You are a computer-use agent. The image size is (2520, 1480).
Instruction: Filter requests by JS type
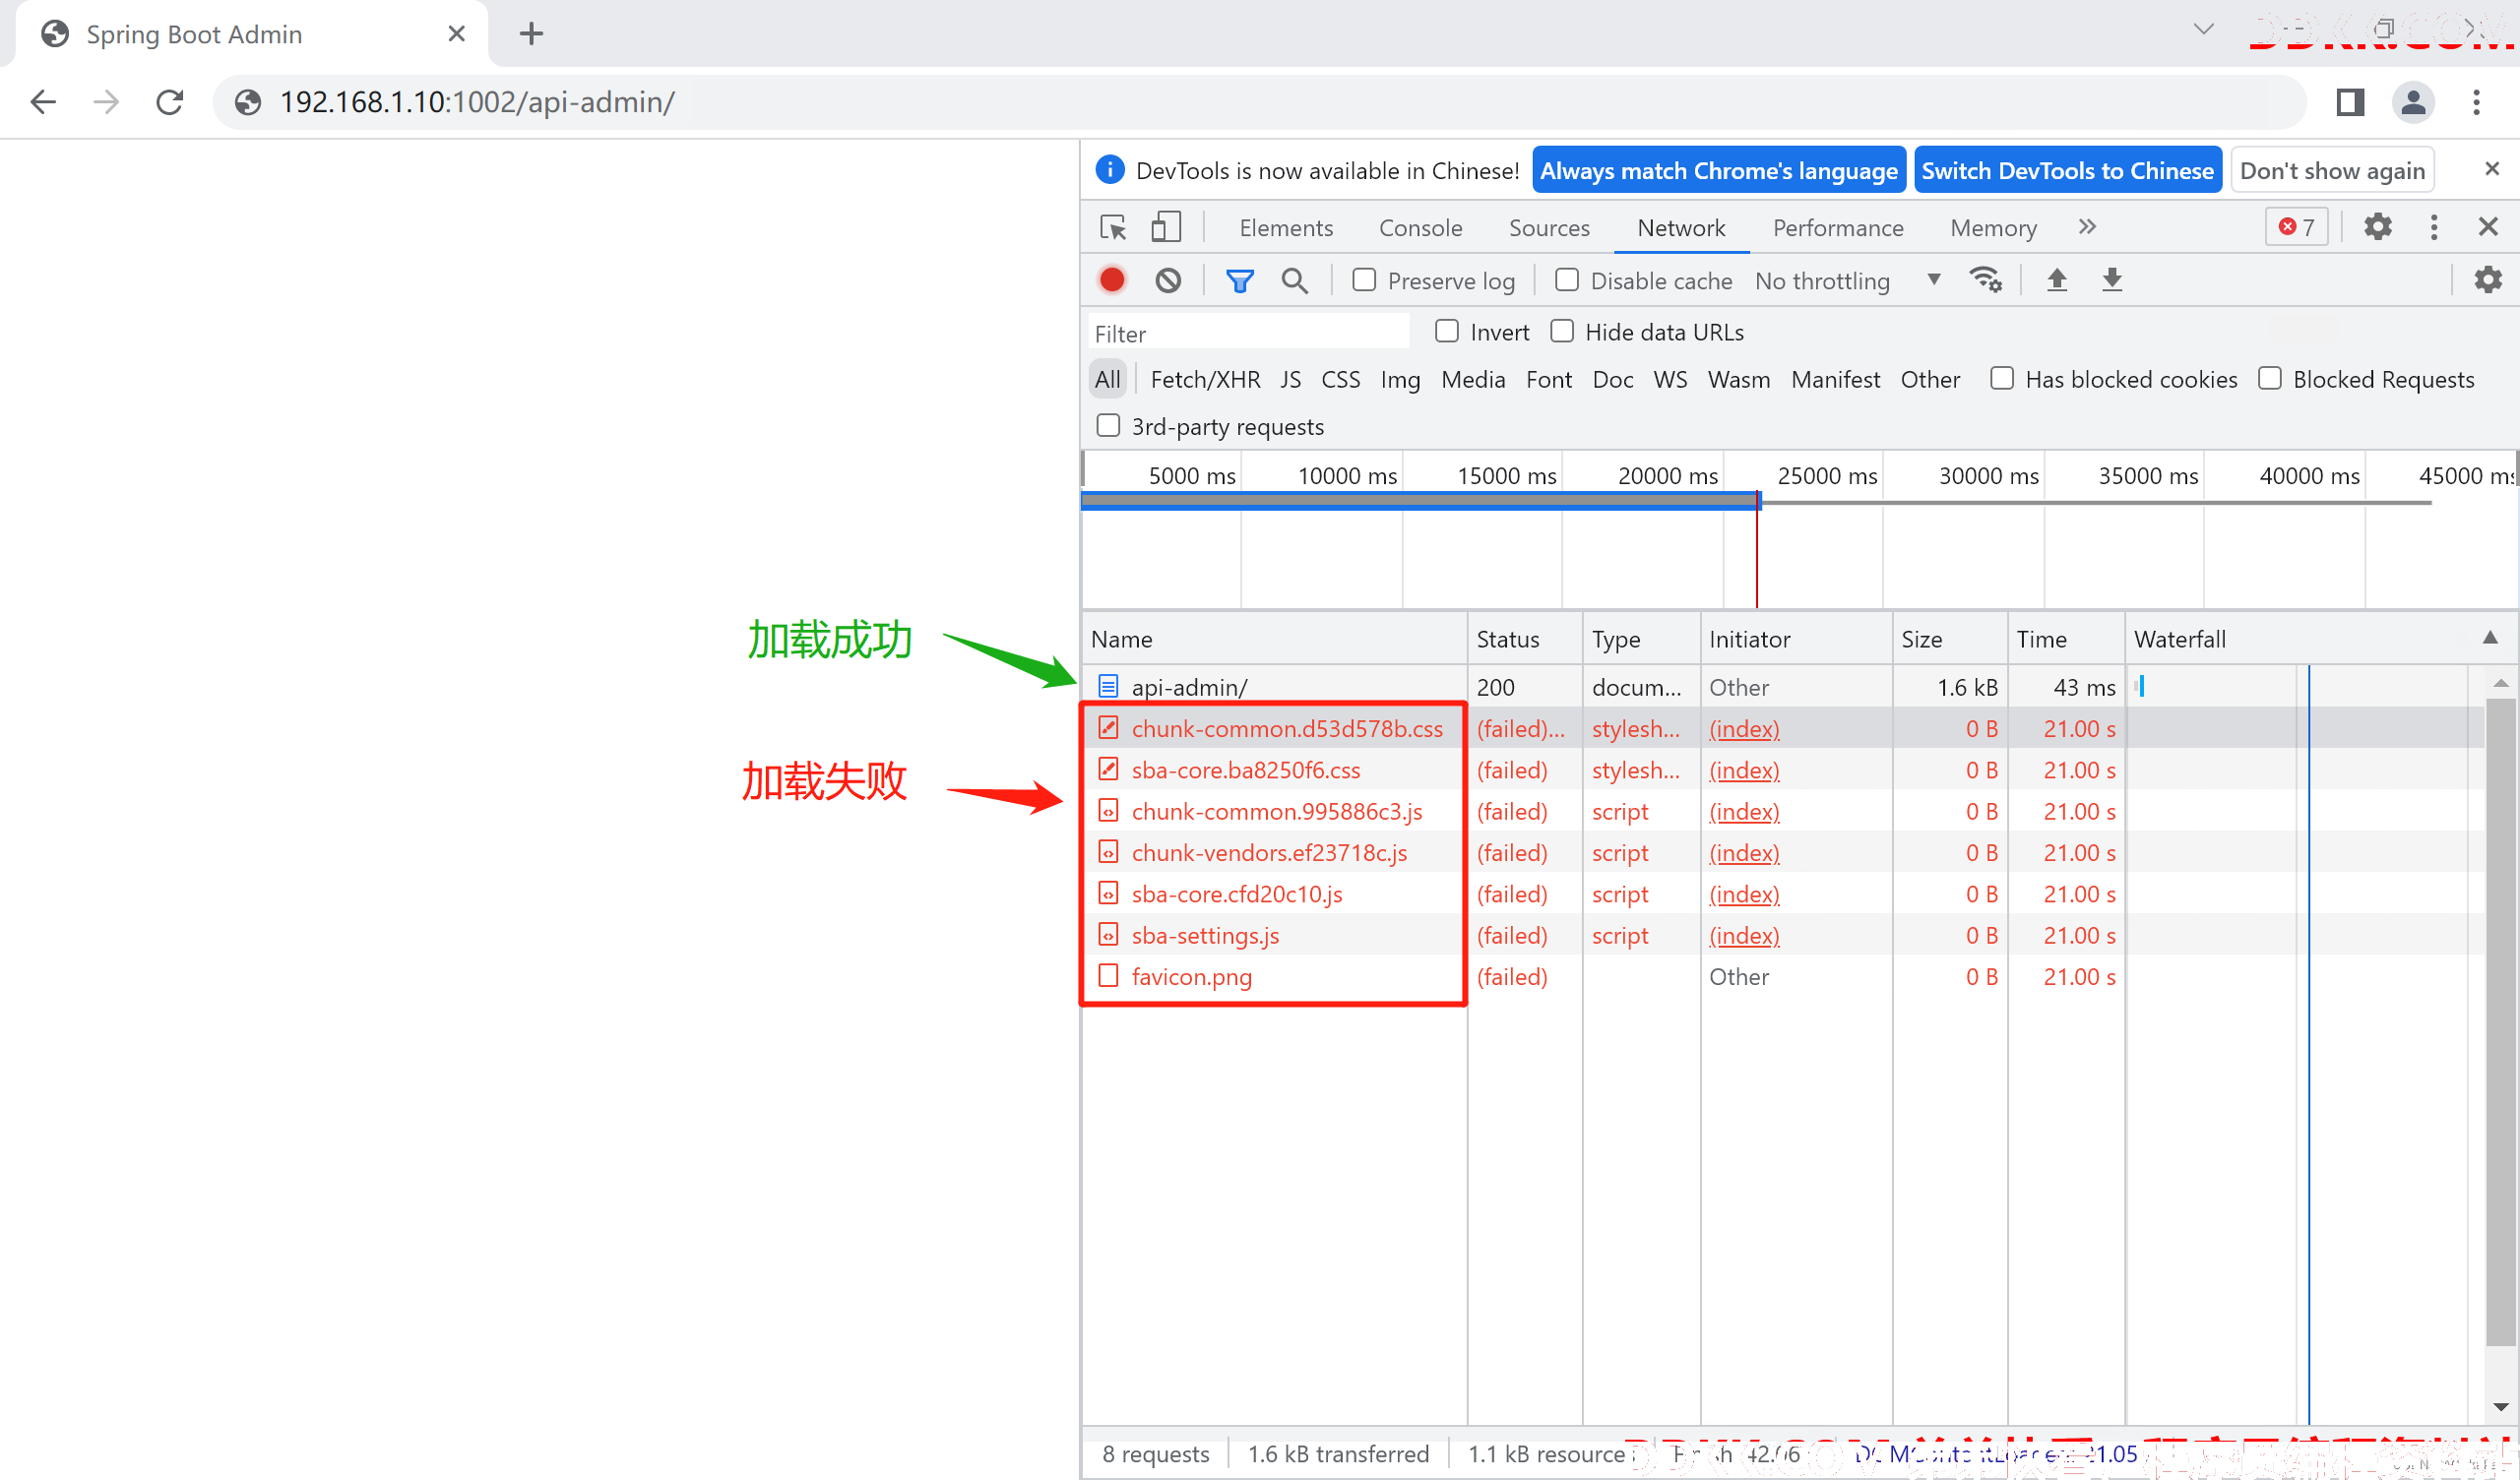(1290, 380)
